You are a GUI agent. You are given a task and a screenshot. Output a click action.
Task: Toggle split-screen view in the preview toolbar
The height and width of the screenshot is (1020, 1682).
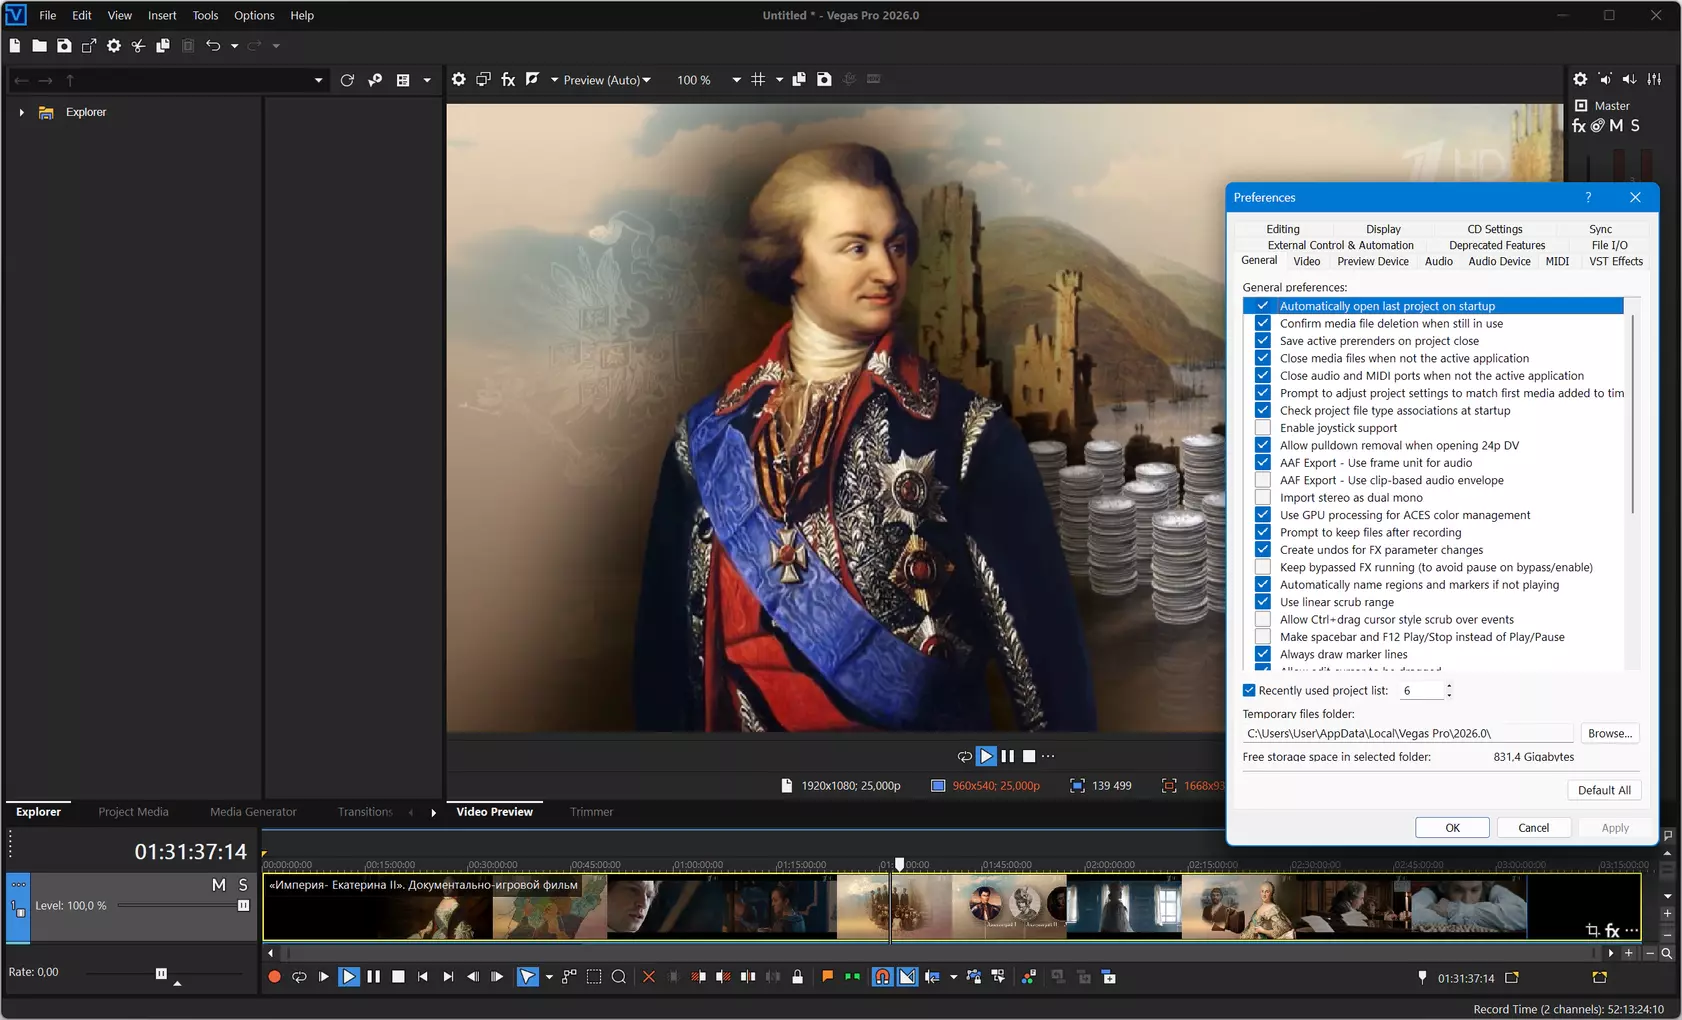(532, 80)
